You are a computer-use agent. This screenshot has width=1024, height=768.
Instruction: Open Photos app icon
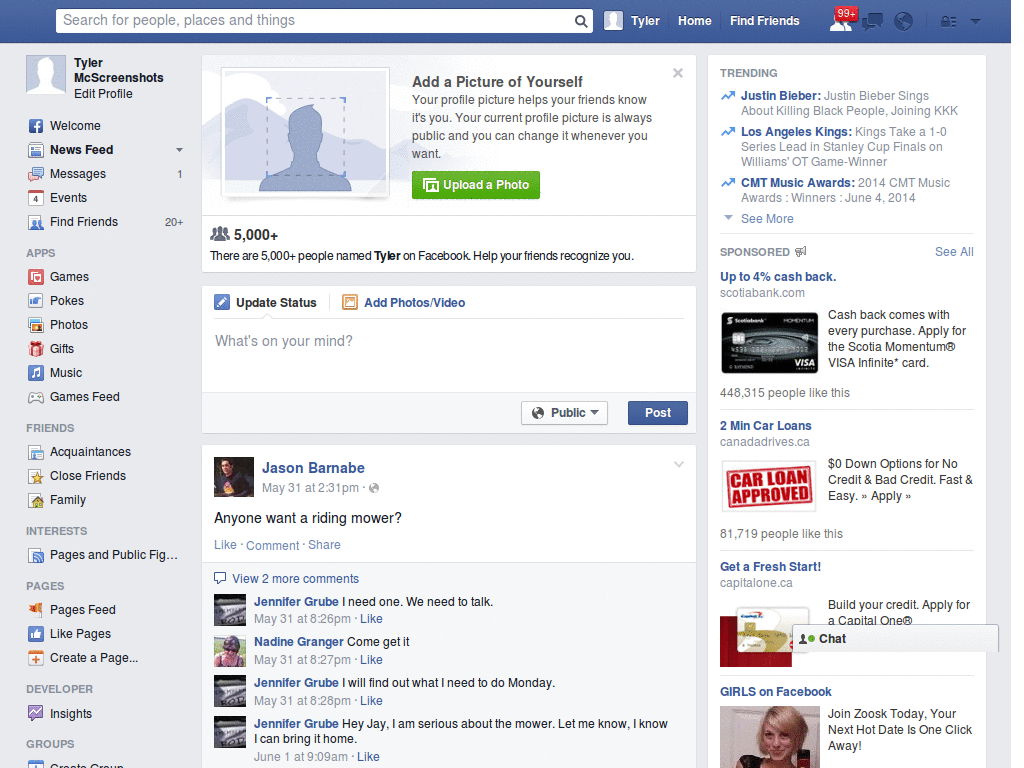(36, 325)
